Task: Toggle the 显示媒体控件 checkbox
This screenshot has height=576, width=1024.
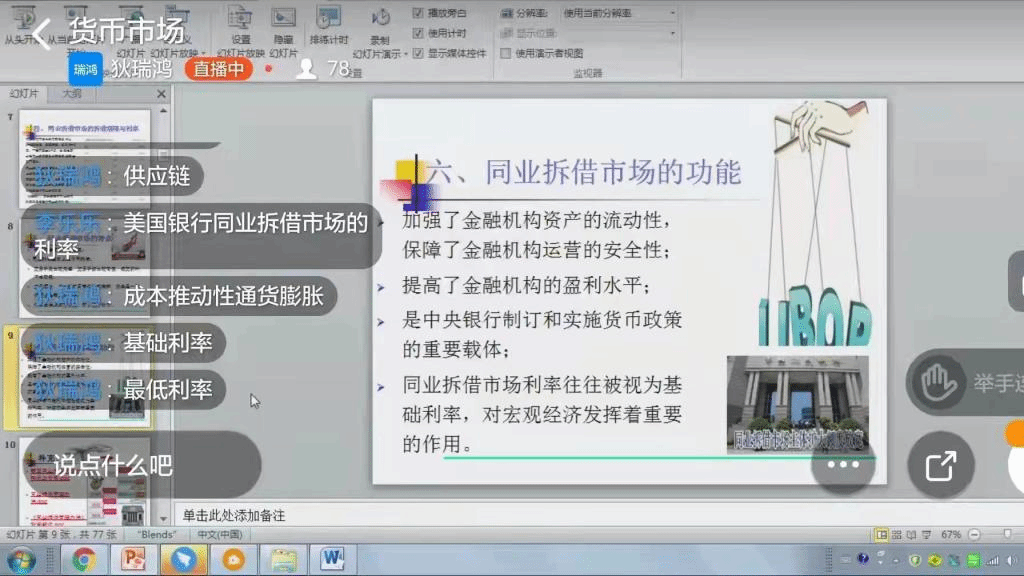Action: coord(418,53)
